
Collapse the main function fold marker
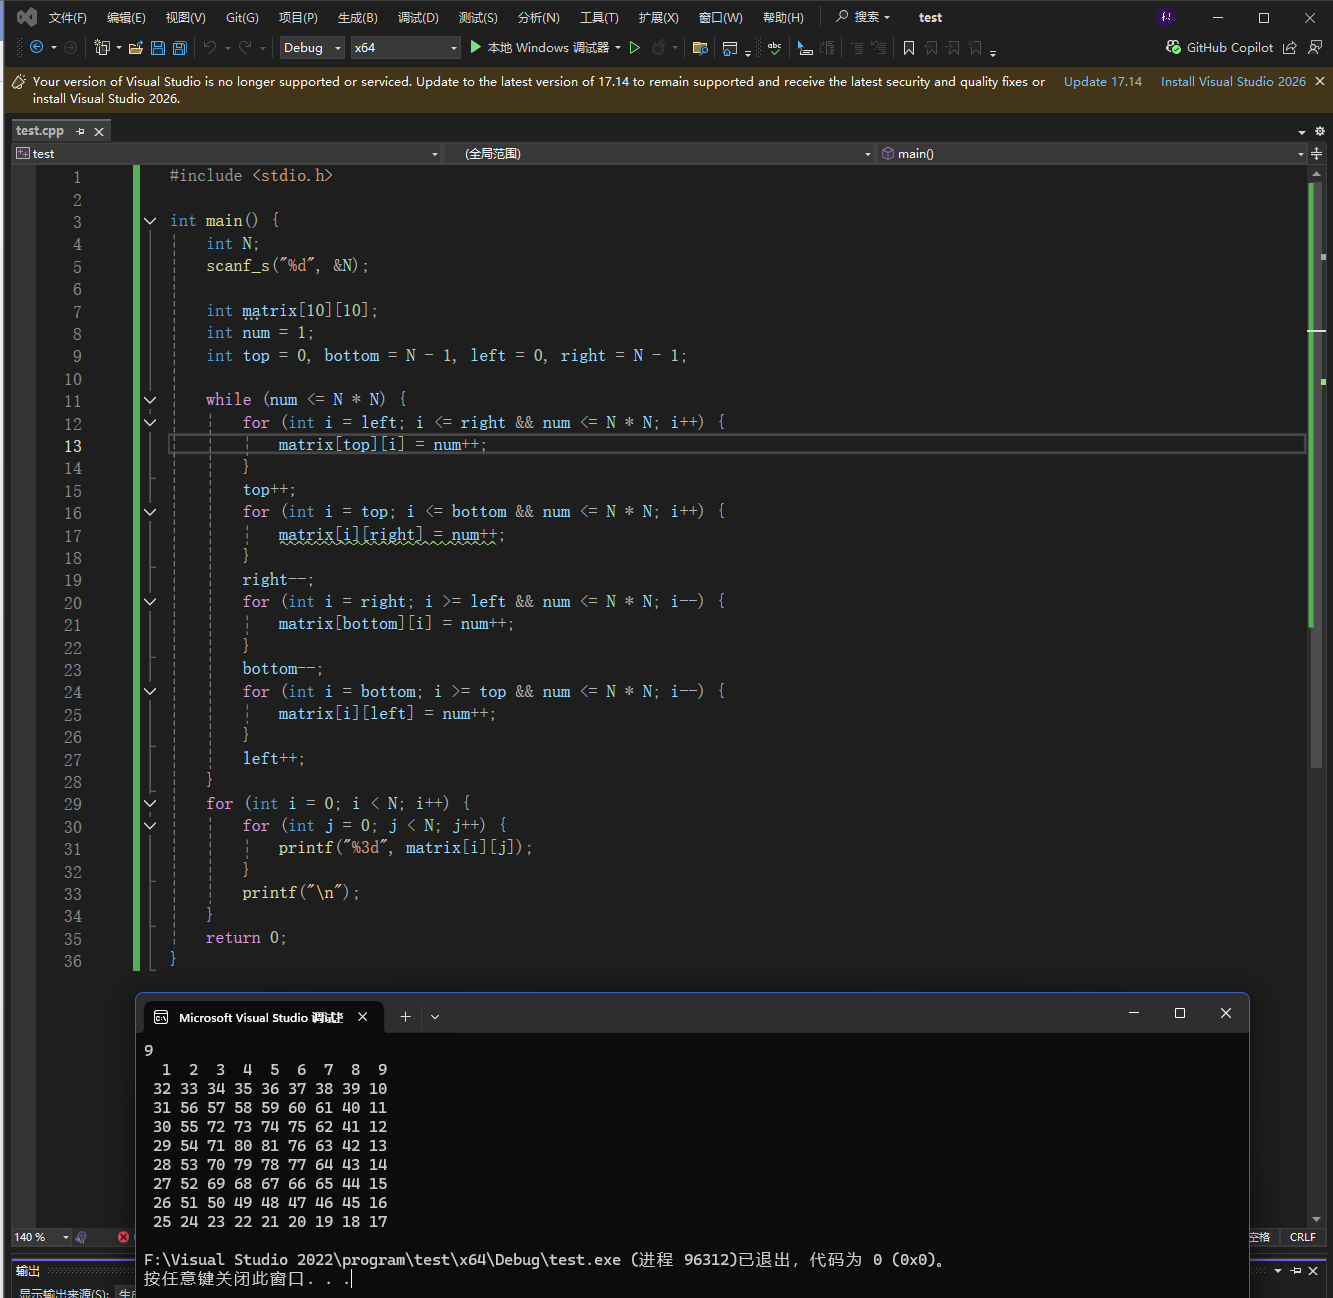point(150,221)
